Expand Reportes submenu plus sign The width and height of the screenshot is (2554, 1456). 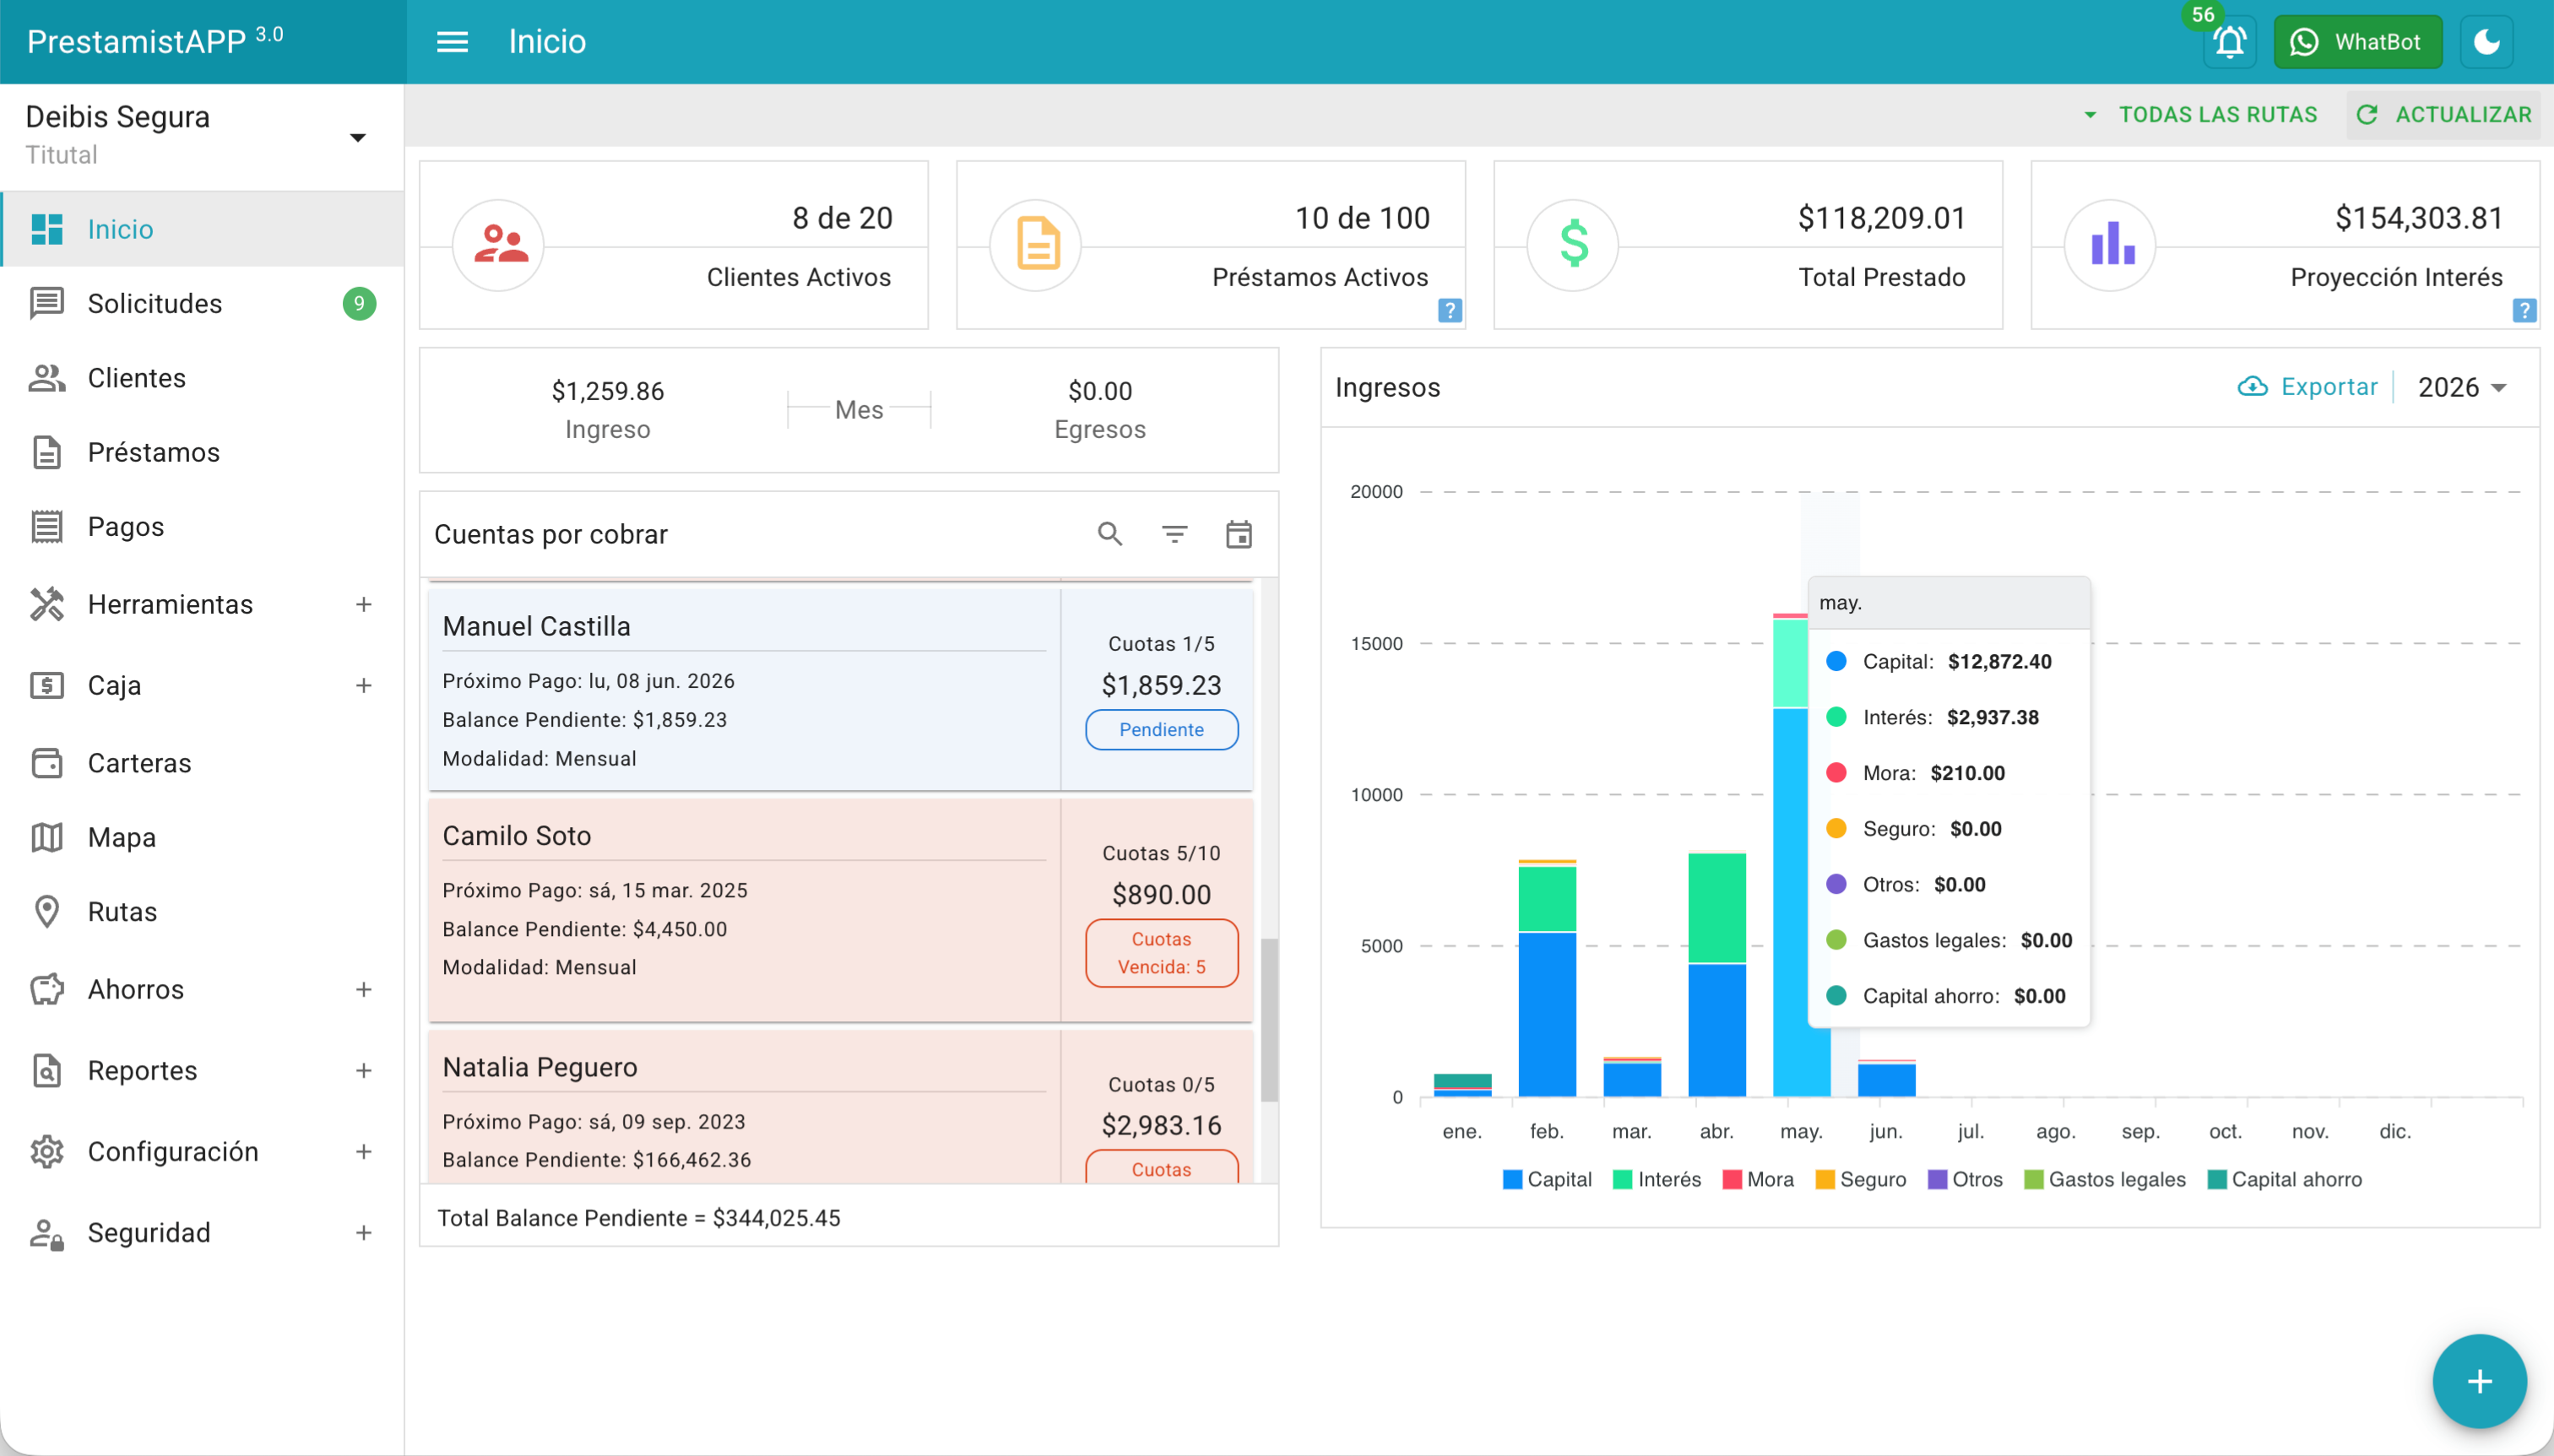click(363, 1070)
